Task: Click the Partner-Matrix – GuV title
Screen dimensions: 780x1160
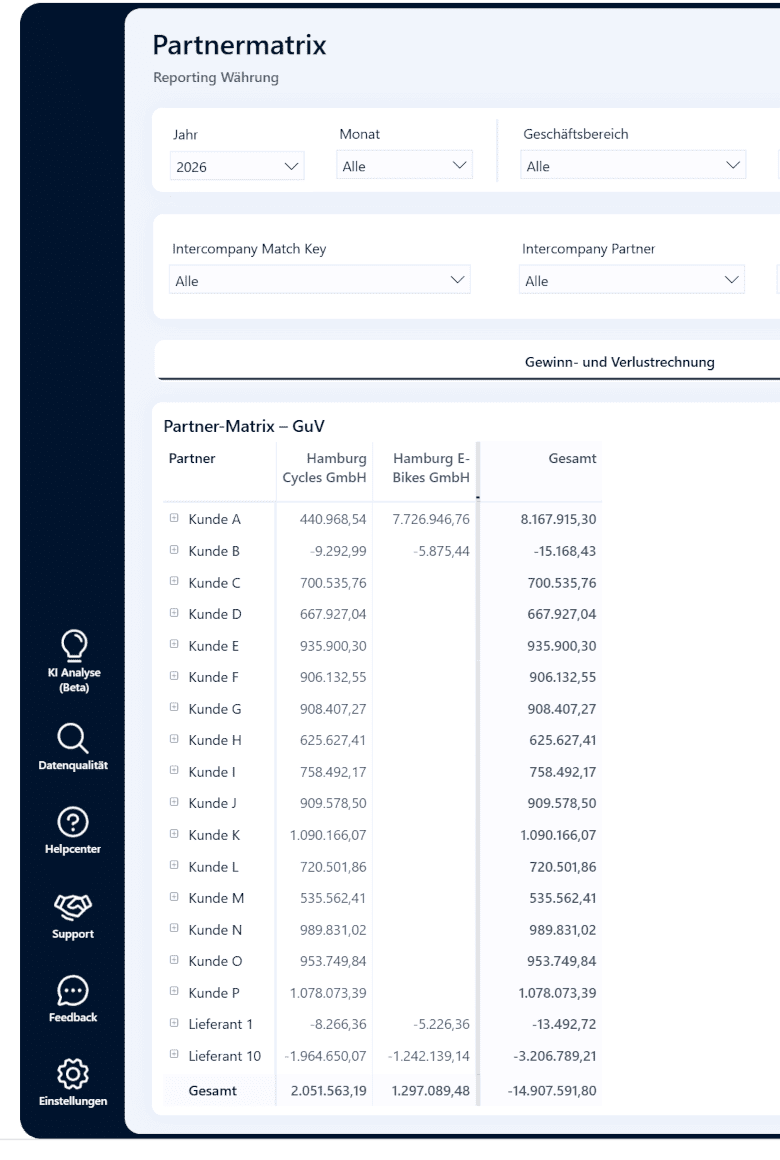Action: click(x=244, y=426)
